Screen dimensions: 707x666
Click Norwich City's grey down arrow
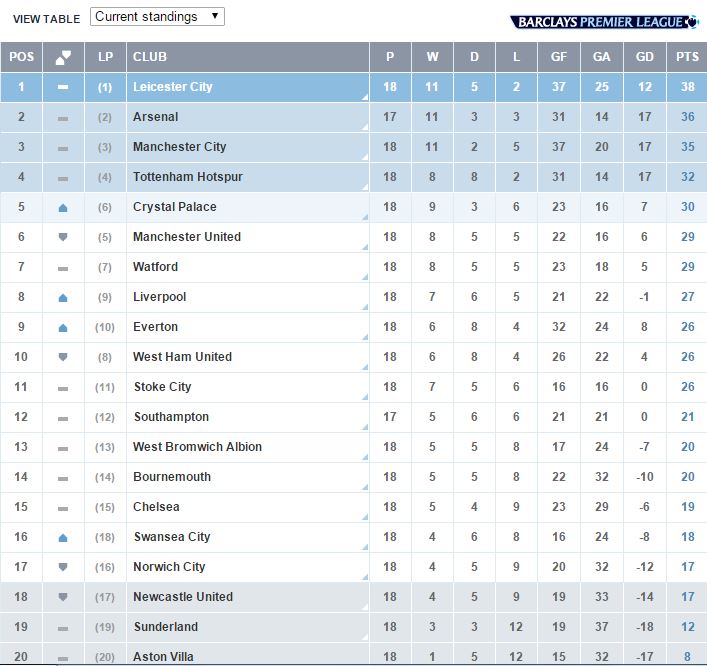[63, 567]
